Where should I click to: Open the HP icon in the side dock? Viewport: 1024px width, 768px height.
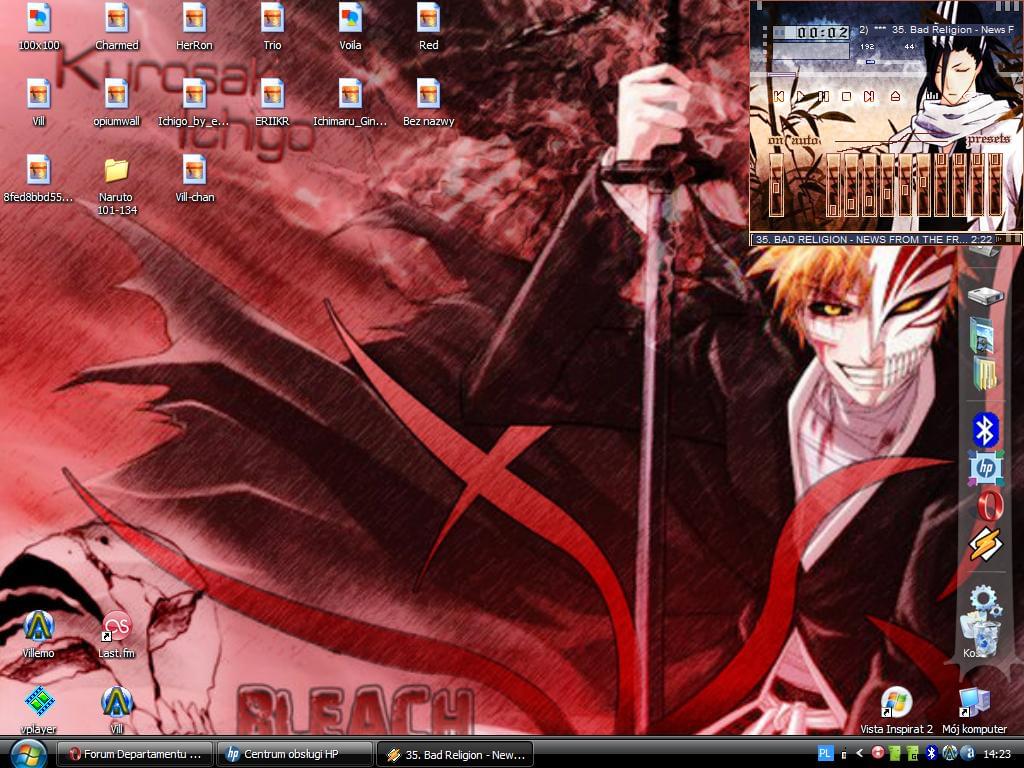(x=985, y=468)
